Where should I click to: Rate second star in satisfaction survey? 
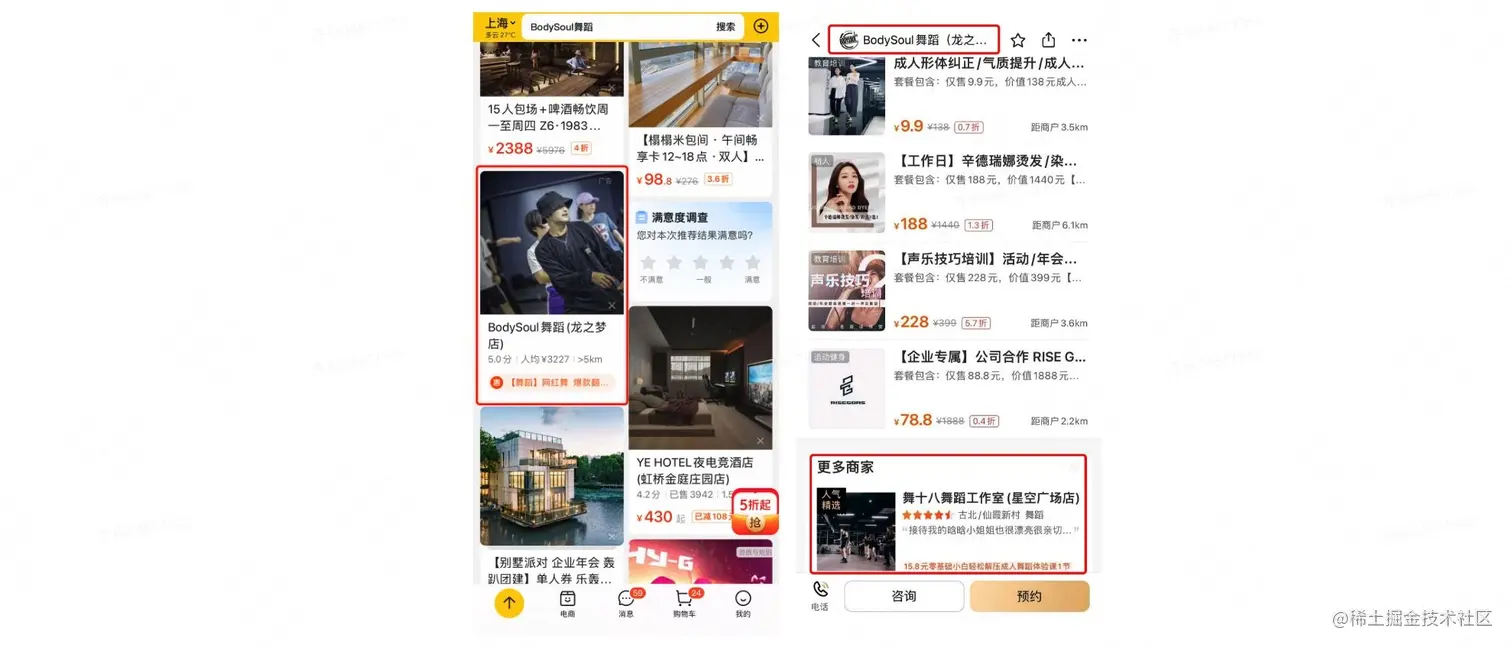coord(674,263)
